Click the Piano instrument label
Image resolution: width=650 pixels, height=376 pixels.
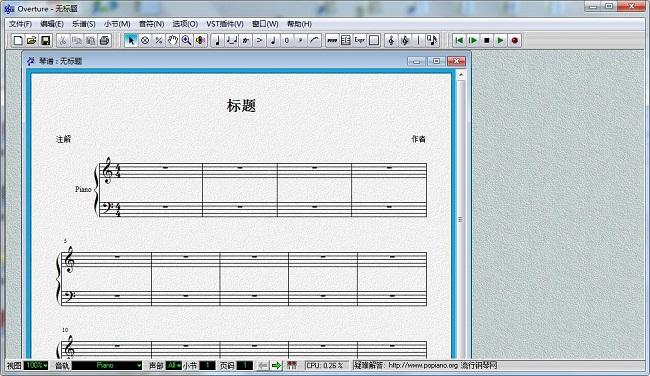pos(83,189)
